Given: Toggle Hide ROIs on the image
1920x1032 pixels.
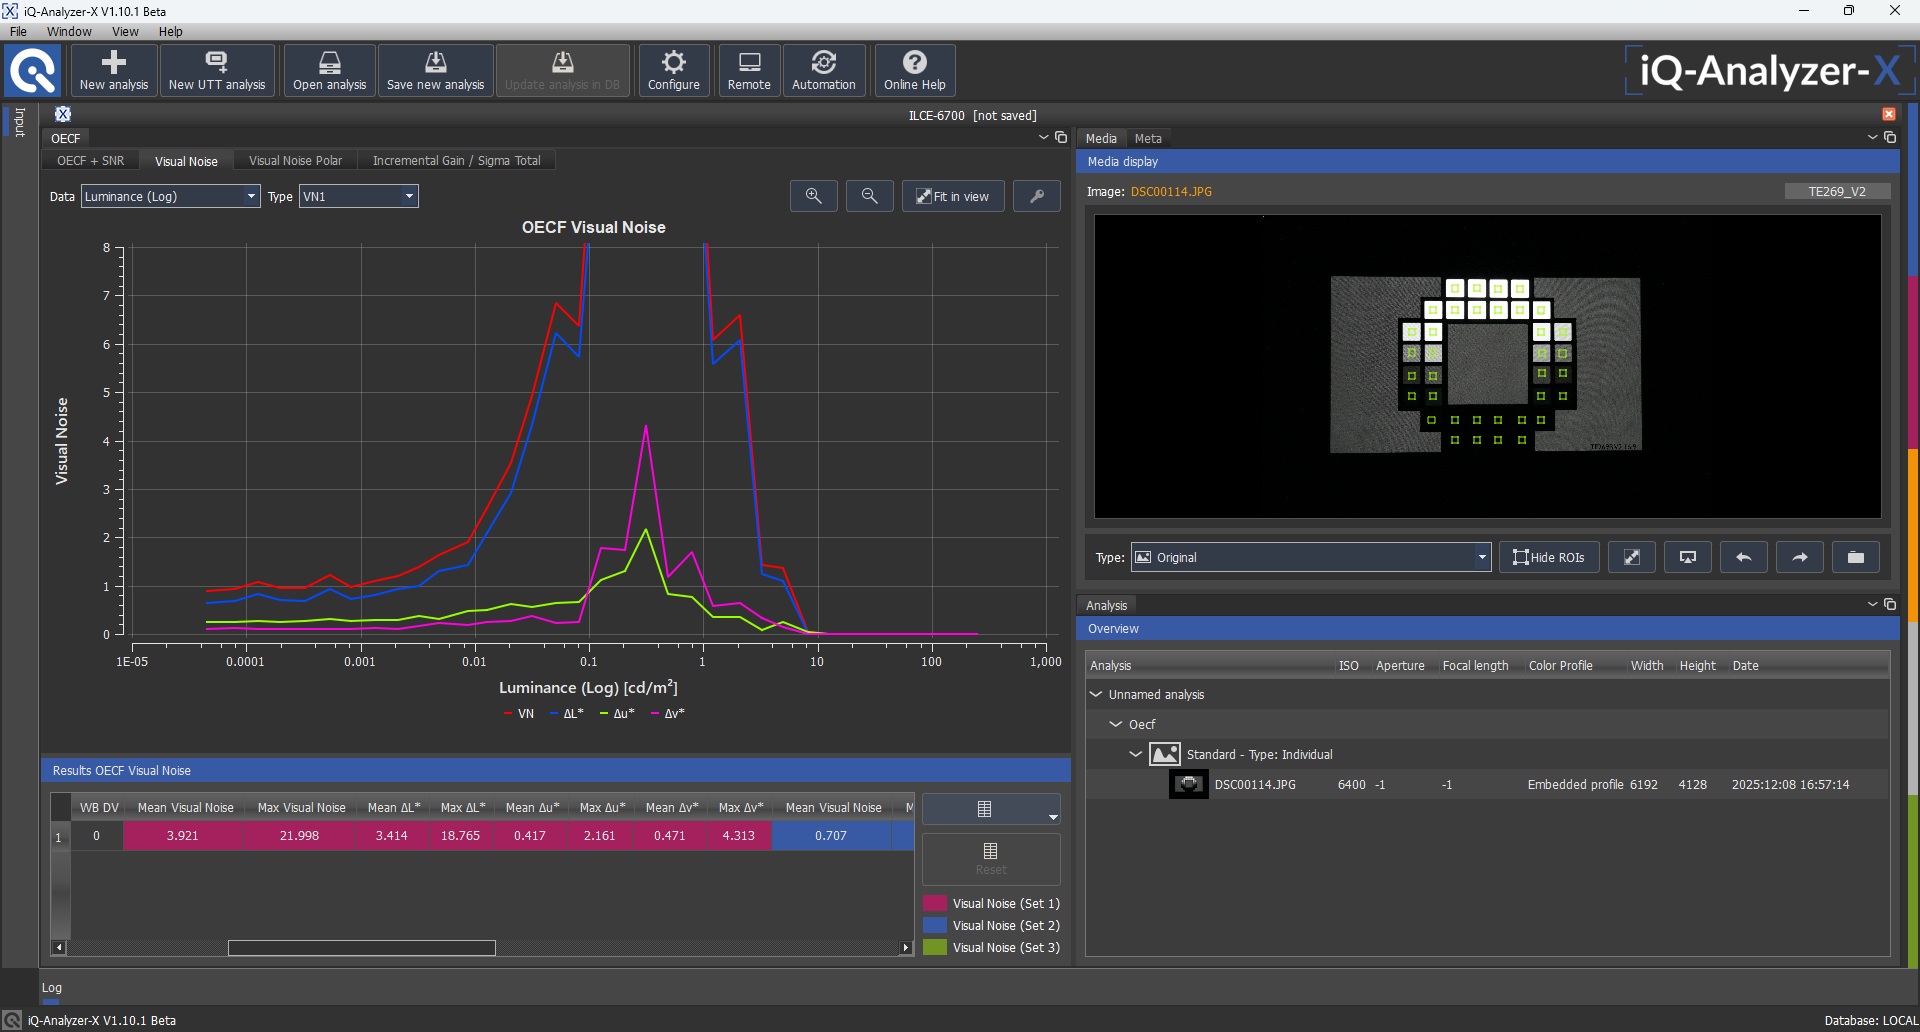Looking at the screenshot, I should [1549, 557].
